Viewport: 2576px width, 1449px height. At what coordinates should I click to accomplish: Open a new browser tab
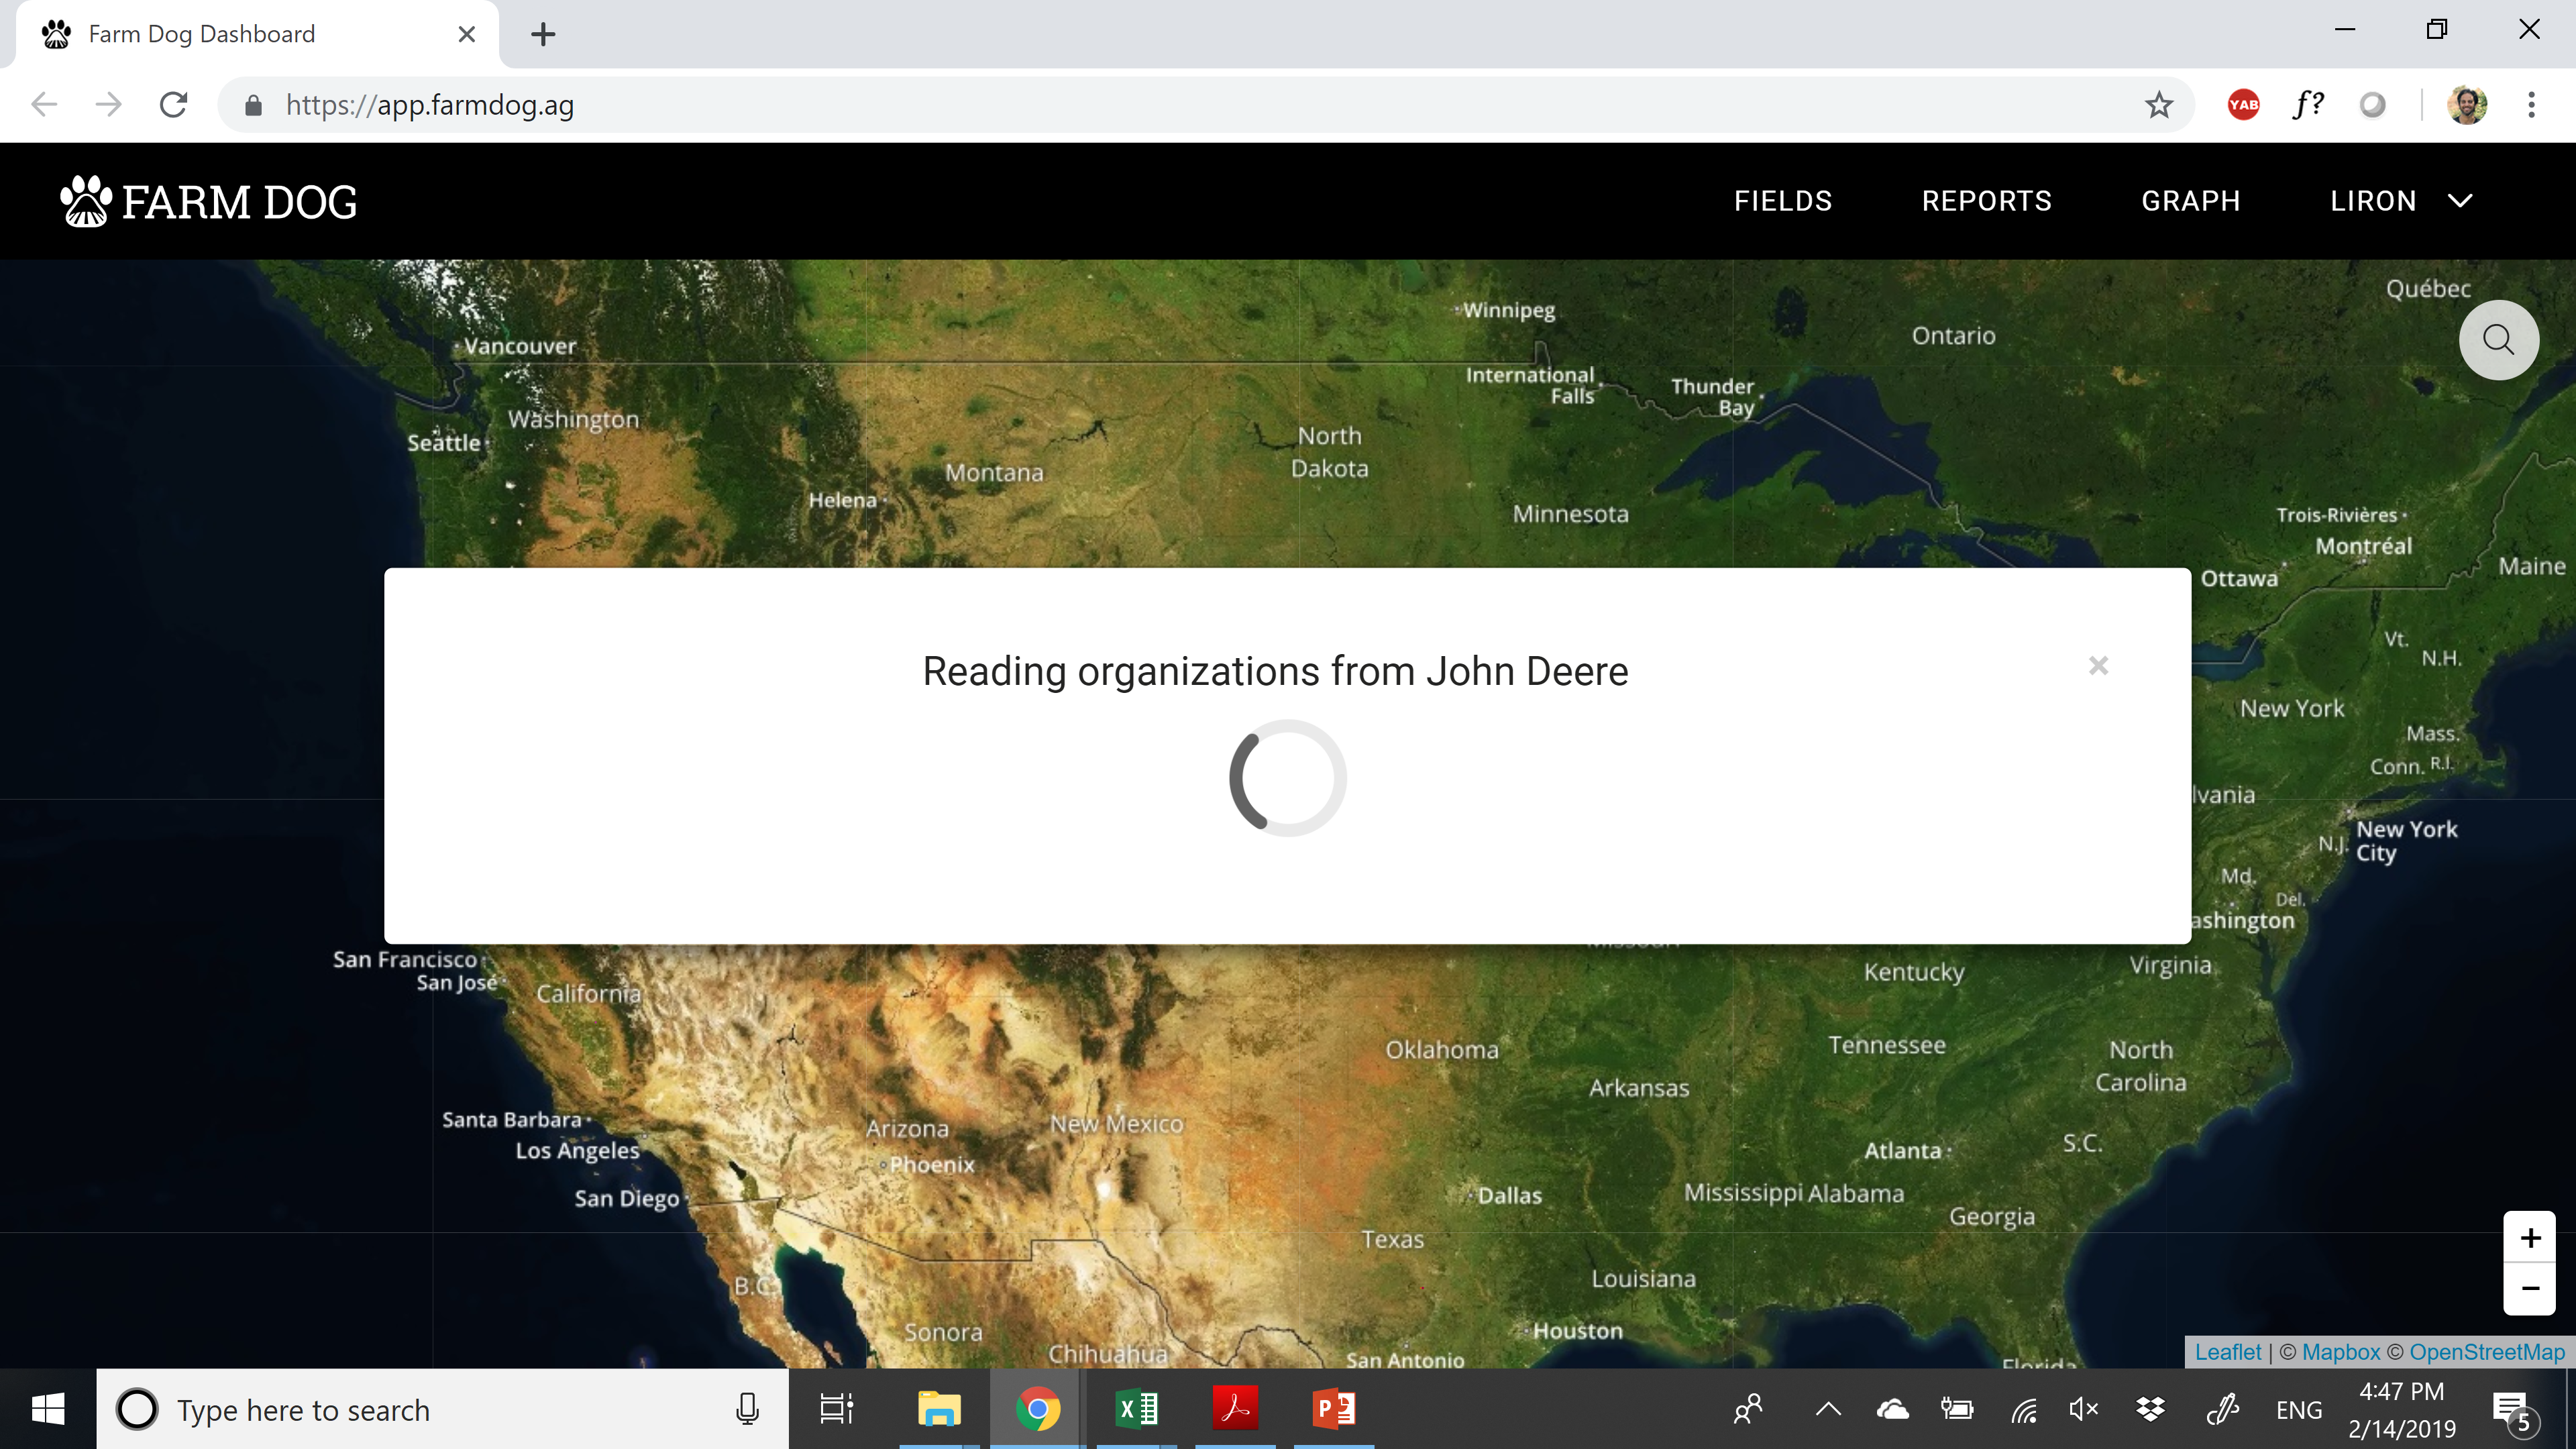543,34
